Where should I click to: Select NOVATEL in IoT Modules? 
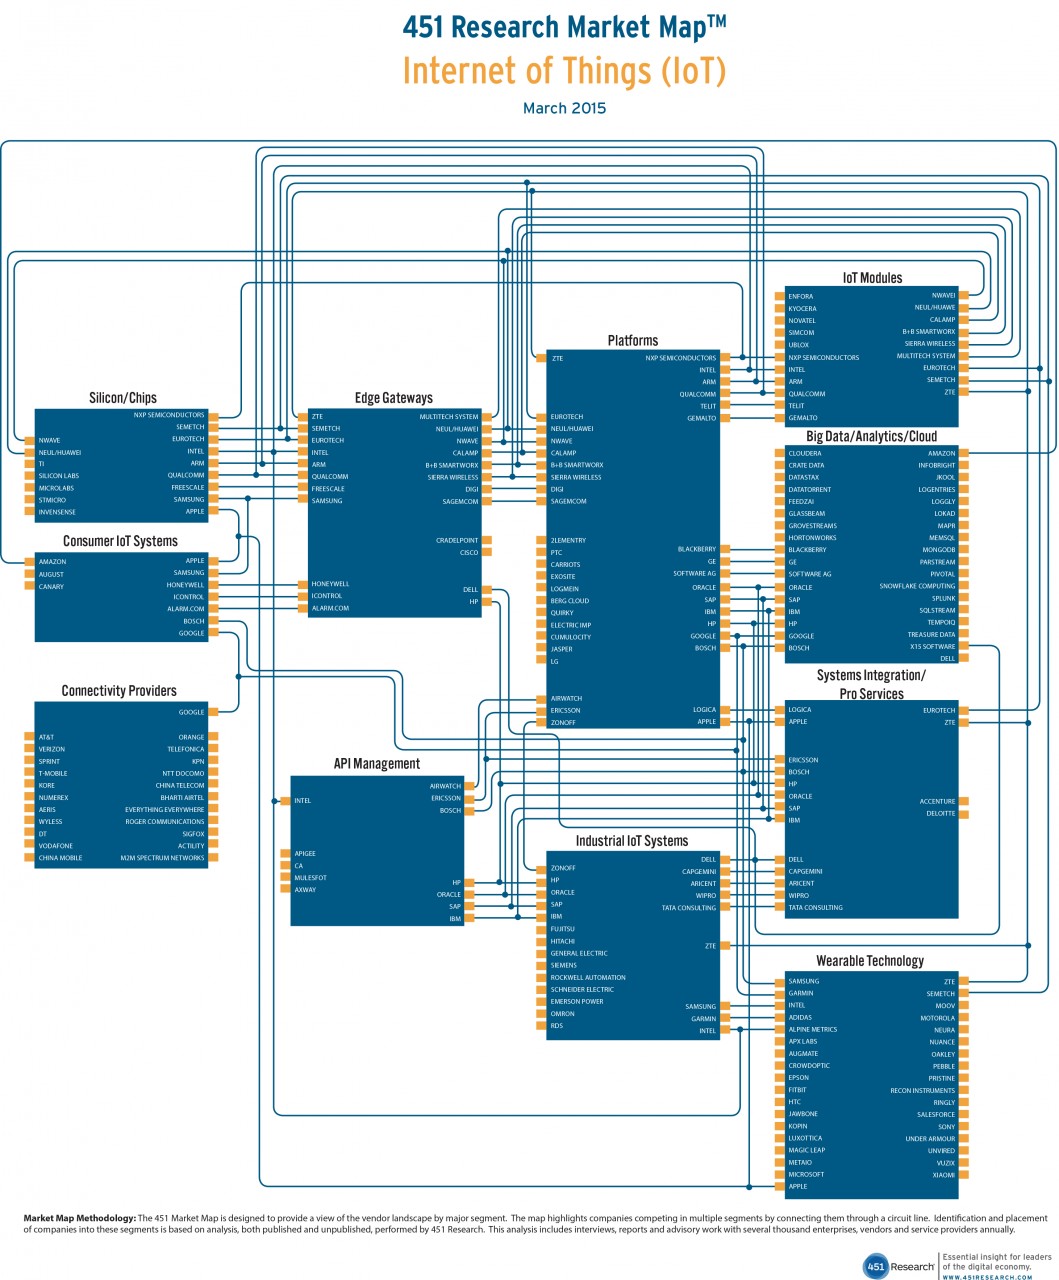click(x=801, y=321)
